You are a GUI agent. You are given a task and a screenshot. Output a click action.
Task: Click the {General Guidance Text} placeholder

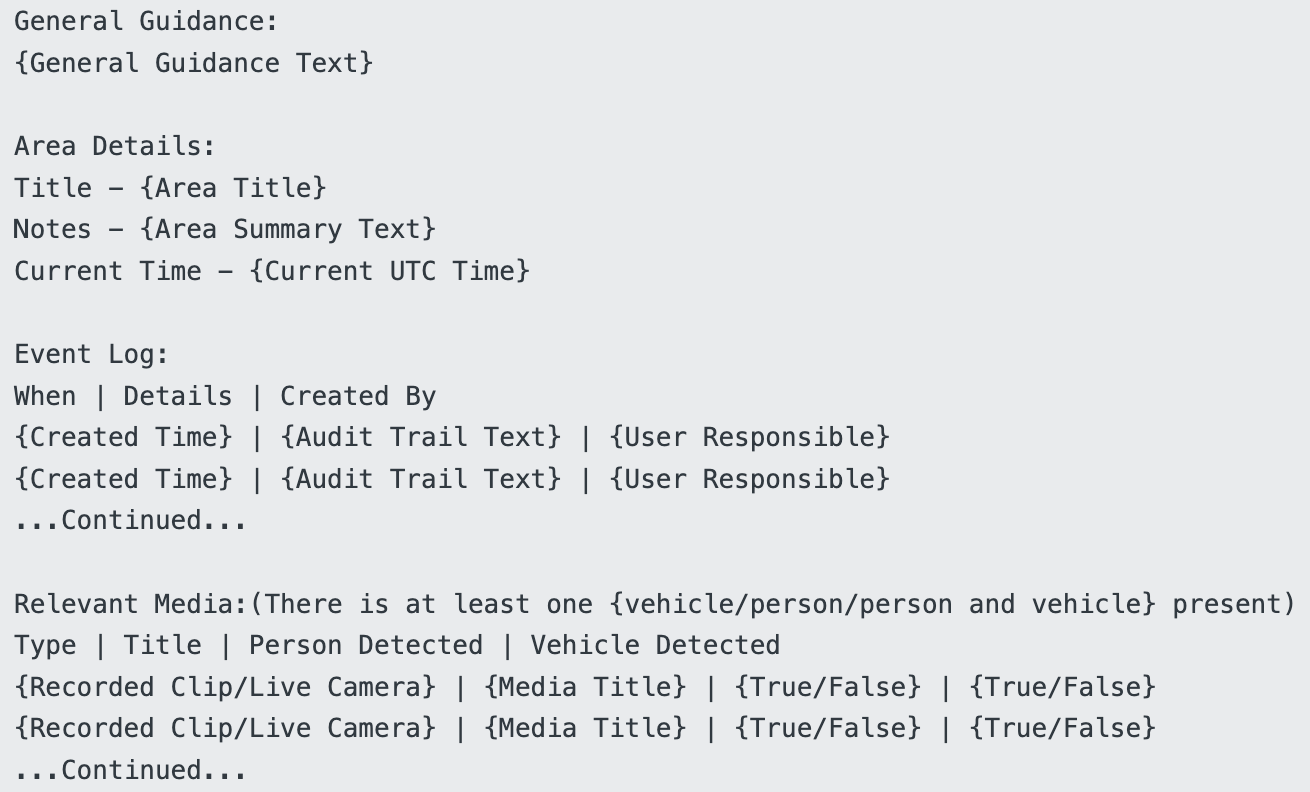(193, 63)
